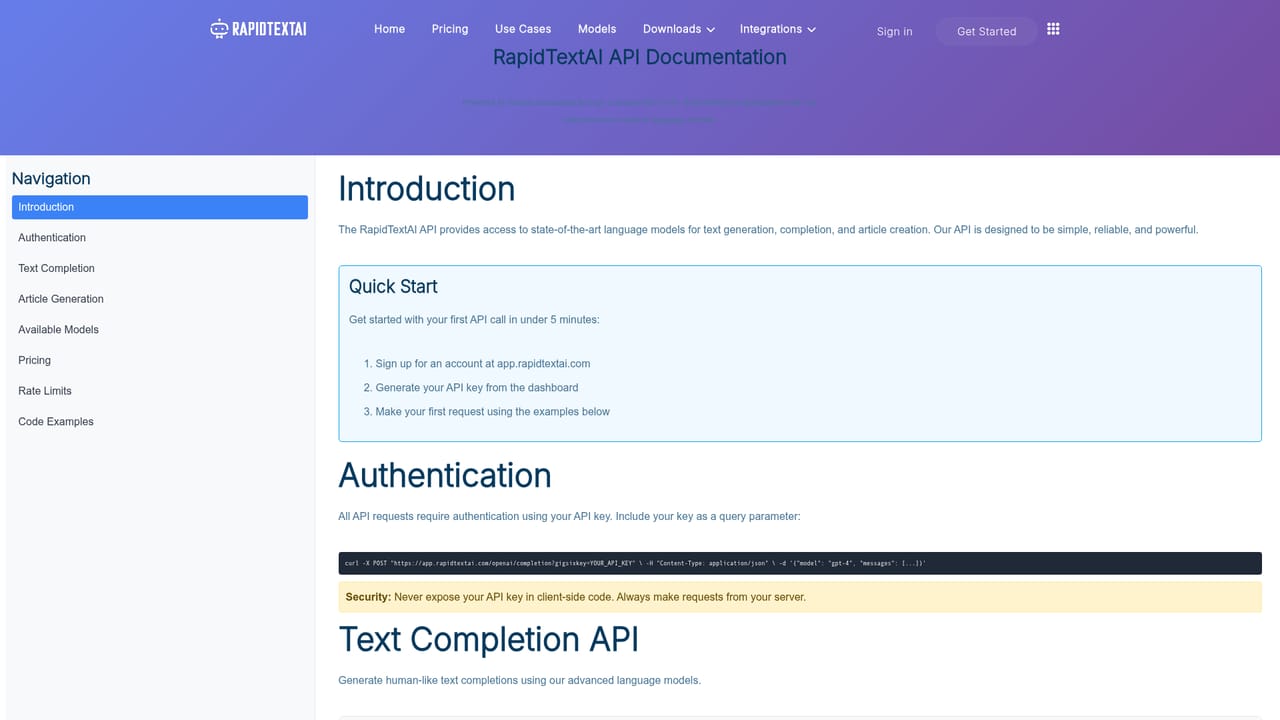Click 'Make your first request' step
This screenshot has width=1280, height=720.
click(x=493, y=412)
